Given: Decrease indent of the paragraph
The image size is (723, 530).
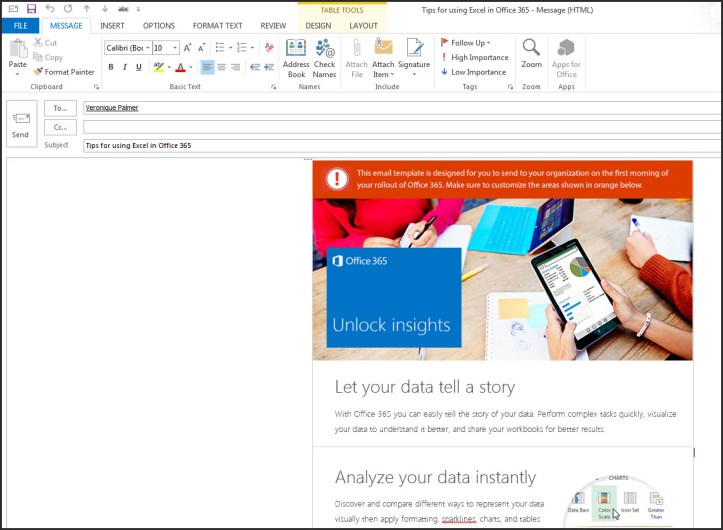Looking at the screenshot, I should pyautogui.click(x=255, y=67).
